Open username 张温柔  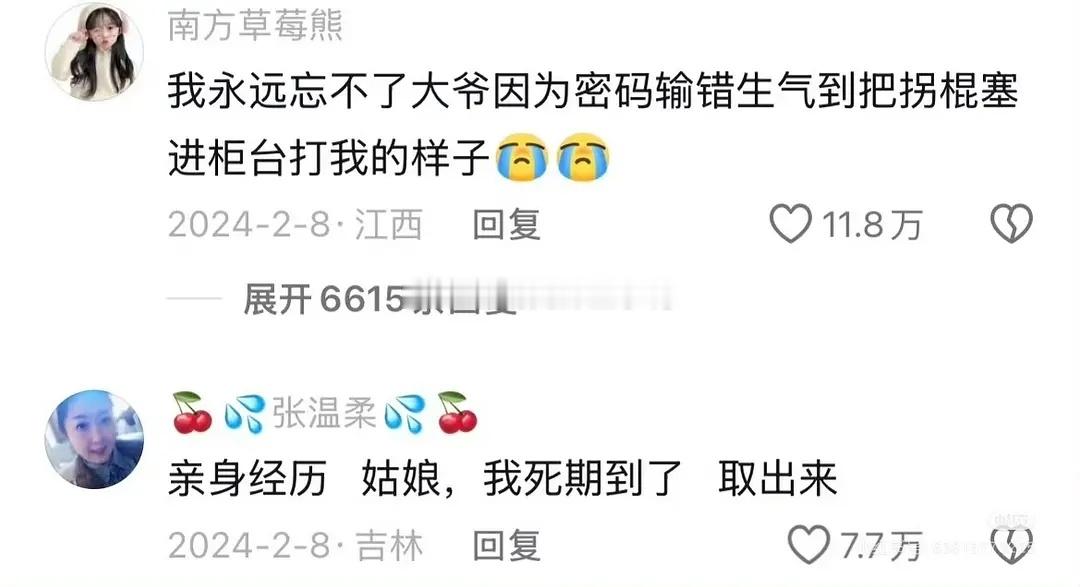coord(324,413)
